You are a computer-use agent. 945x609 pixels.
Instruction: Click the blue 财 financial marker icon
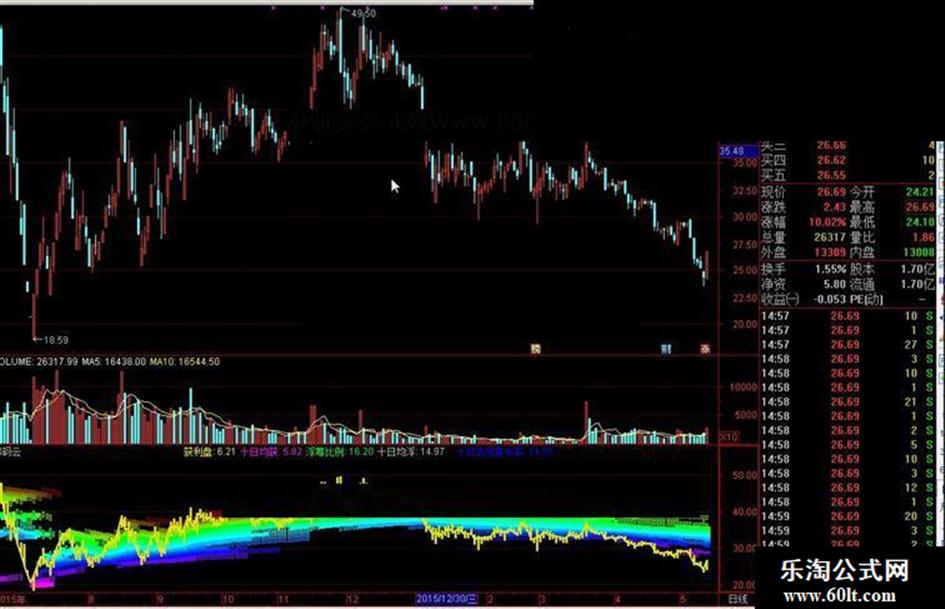[666, 349]
